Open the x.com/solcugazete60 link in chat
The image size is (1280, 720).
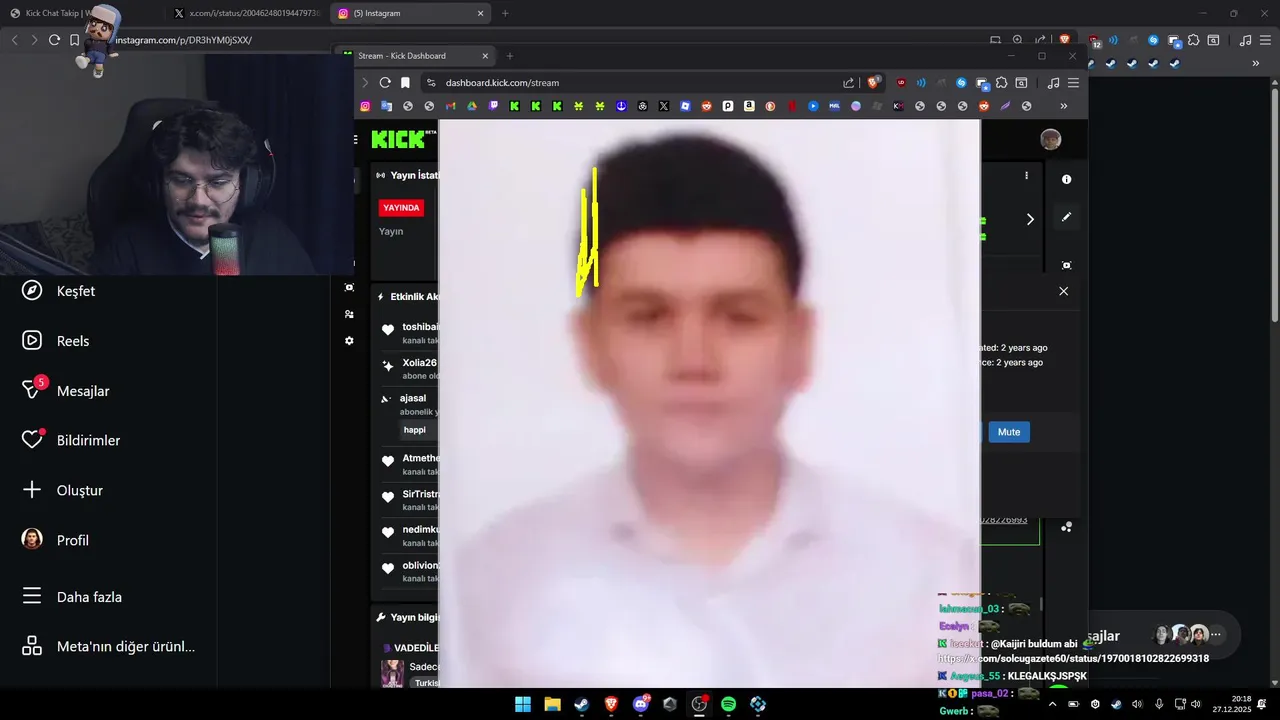tap(1073, 658)
